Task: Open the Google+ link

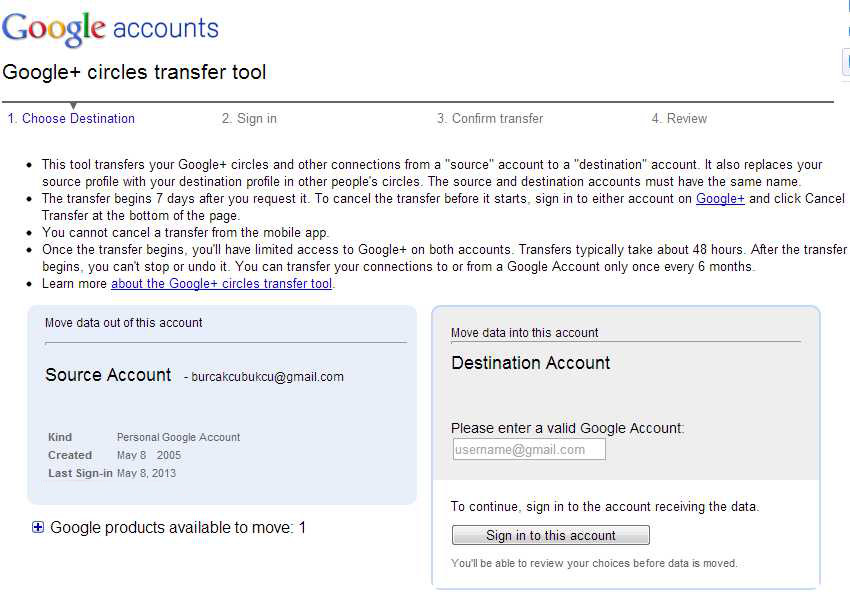Action: [720, 199]
